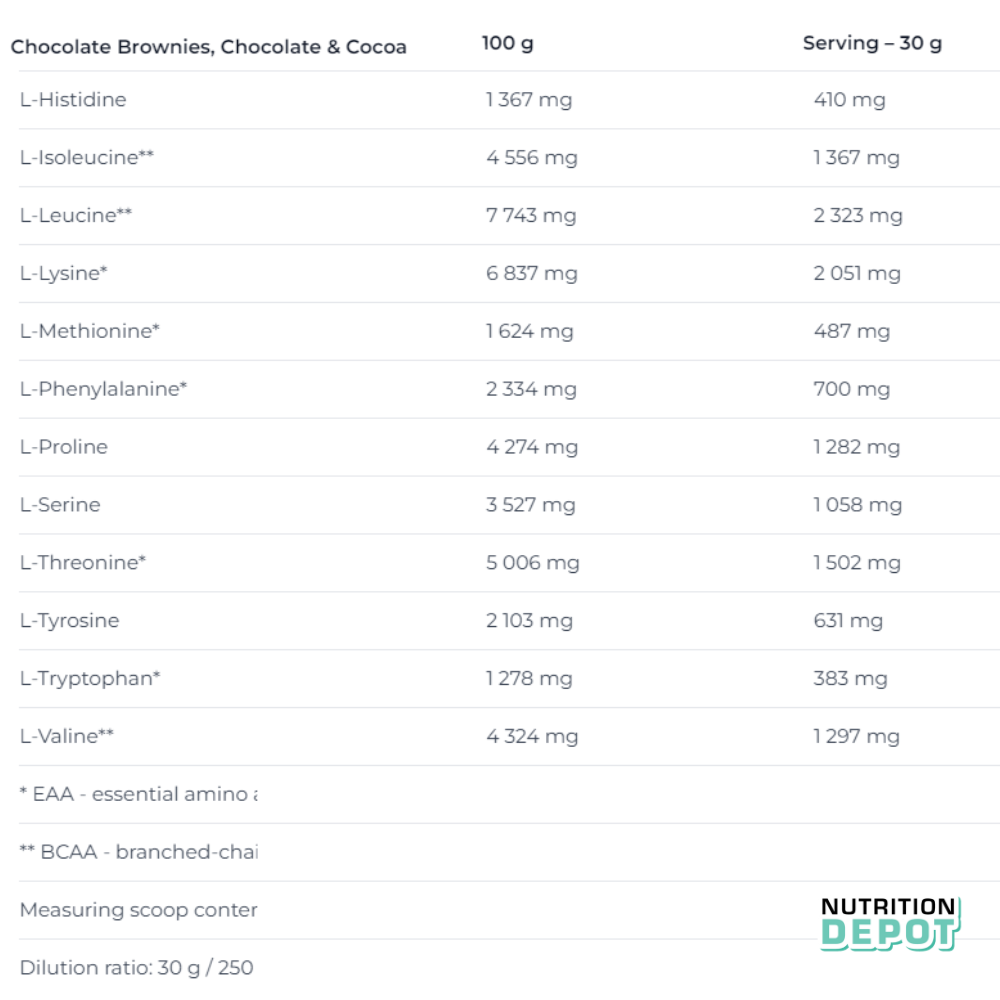Click the L-Proline 4 274 mg value
The image size is (1000, 1000).
[x=532, y=447]
